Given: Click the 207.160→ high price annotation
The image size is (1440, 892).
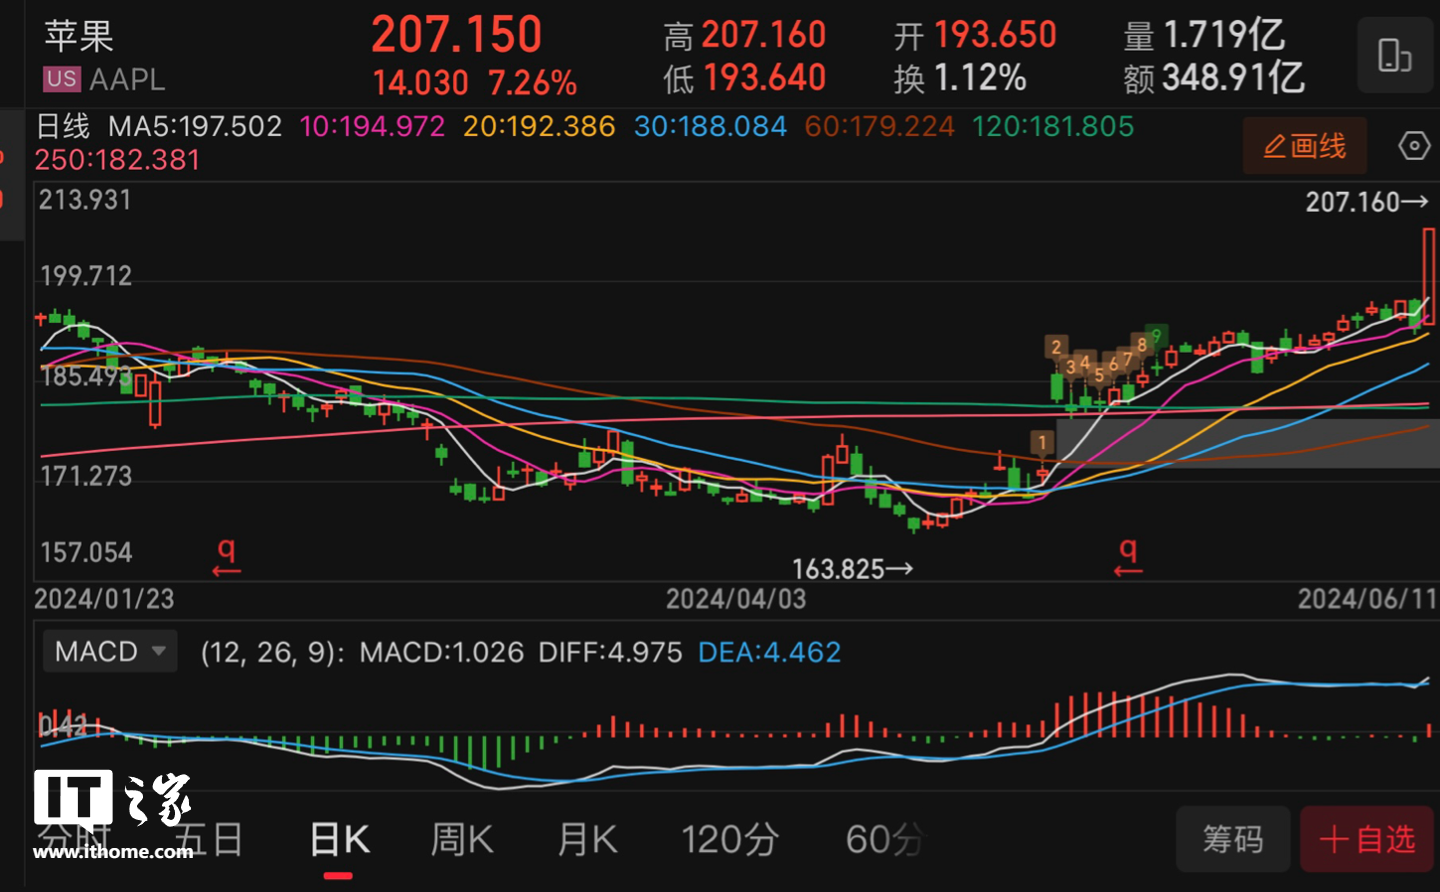Looking at the screenshot, I should 1367,202.
